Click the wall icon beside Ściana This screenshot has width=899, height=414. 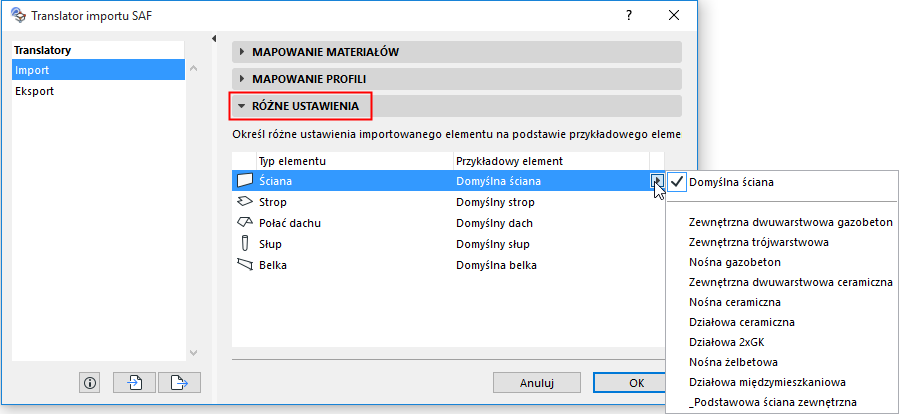245,181
